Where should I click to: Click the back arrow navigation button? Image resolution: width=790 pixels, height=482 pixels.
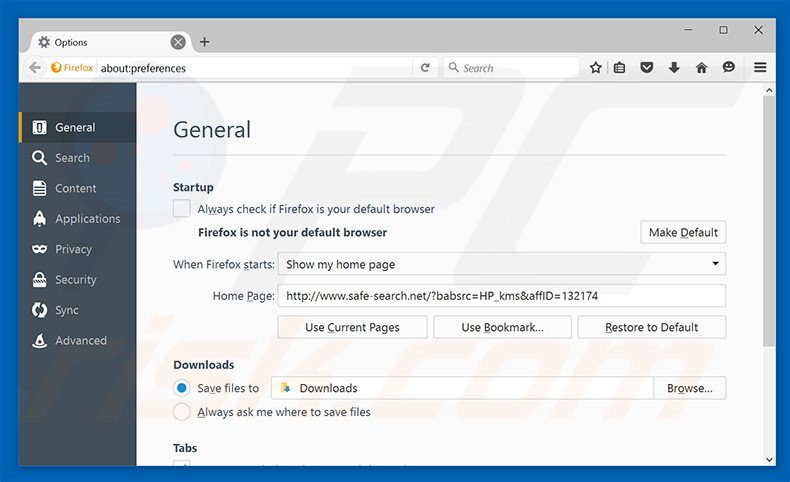point(35,67)
